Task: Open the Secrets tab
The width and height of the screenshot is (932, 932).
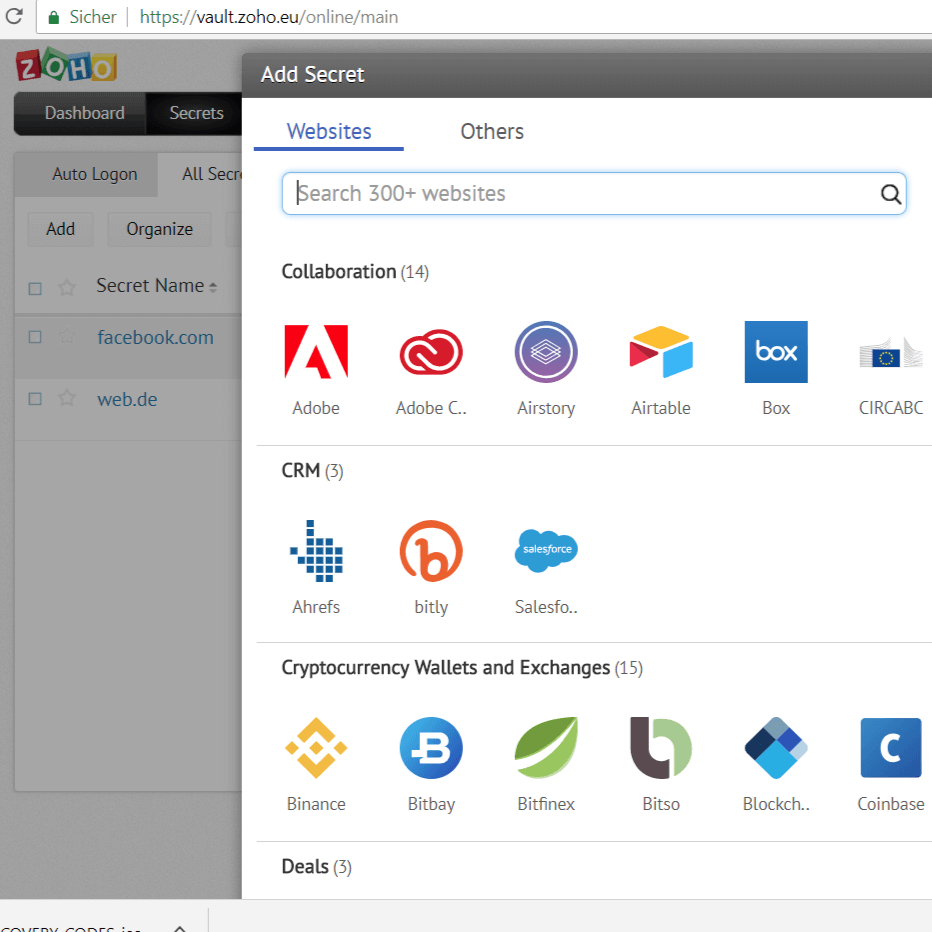Action: pyautogui.click(x=196, y=113)
